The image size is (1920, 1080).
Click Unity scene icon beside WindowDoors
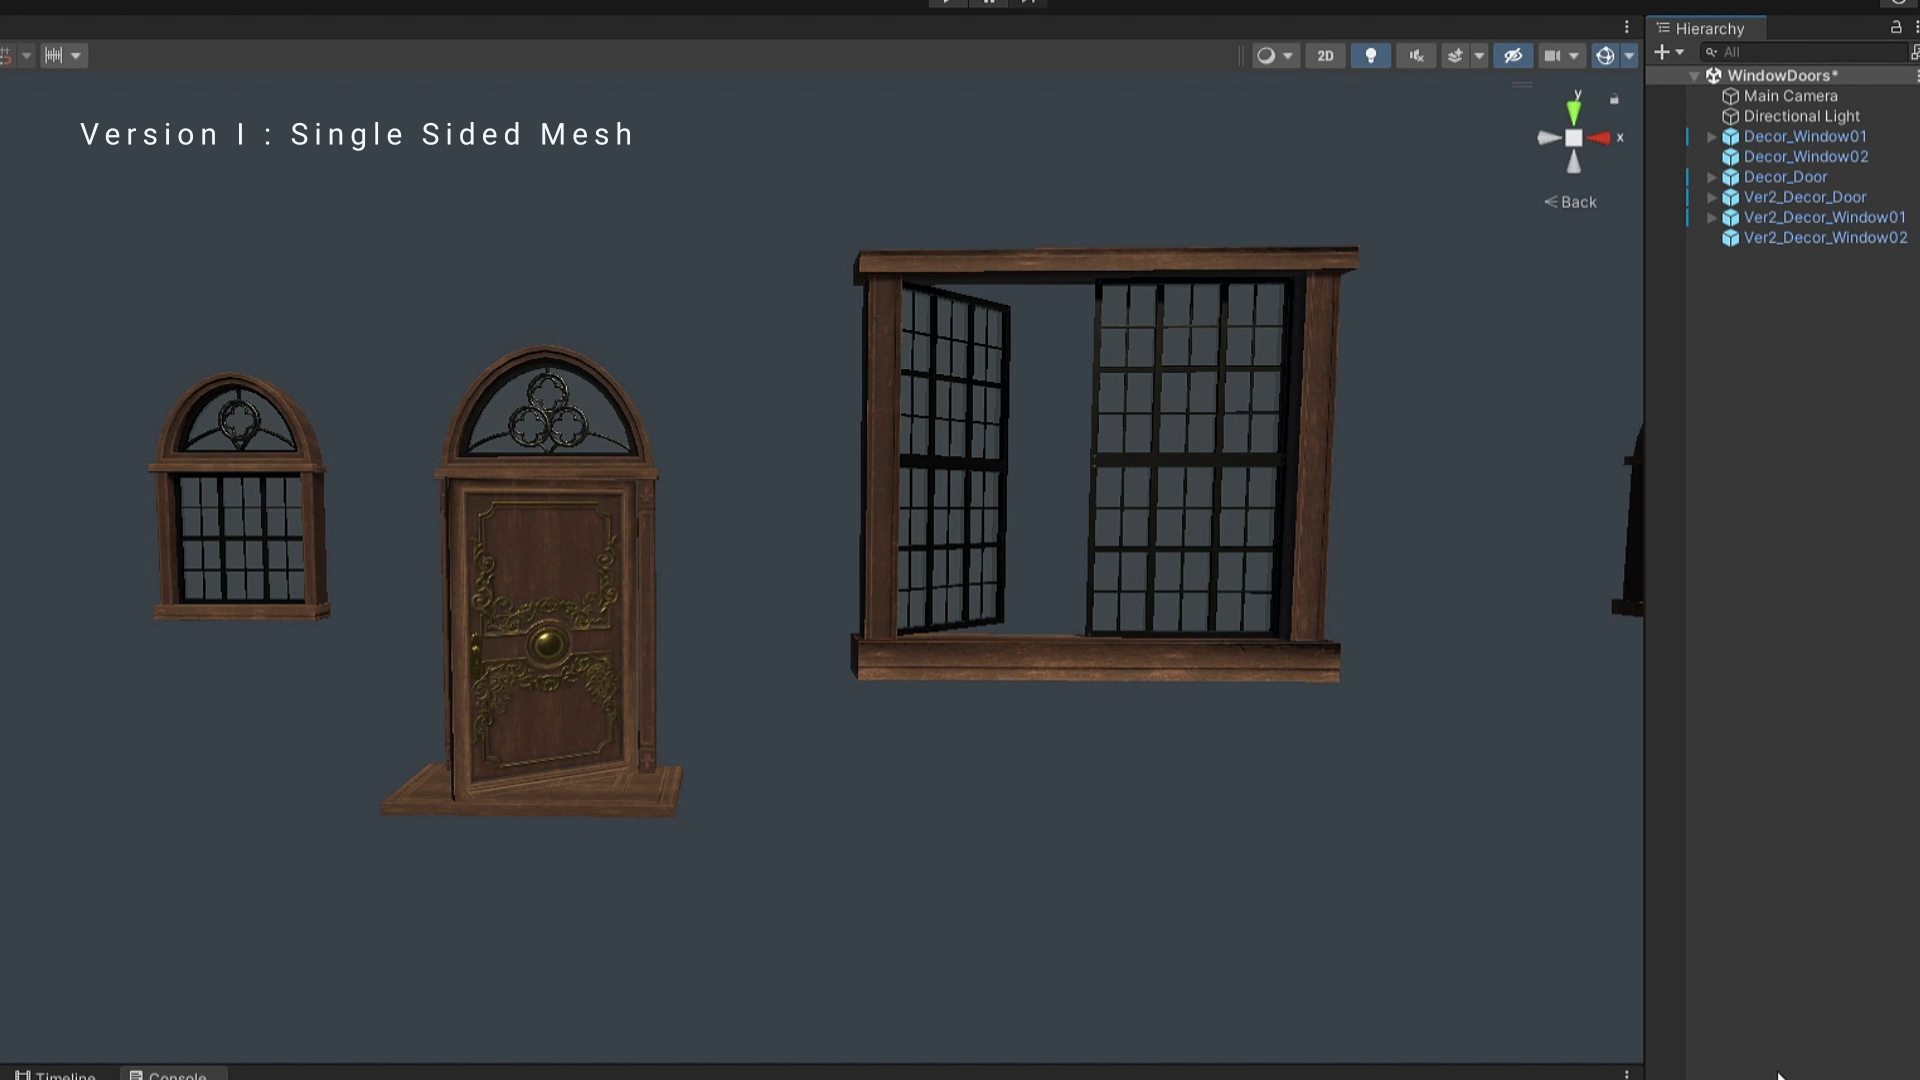[1713, 76]
